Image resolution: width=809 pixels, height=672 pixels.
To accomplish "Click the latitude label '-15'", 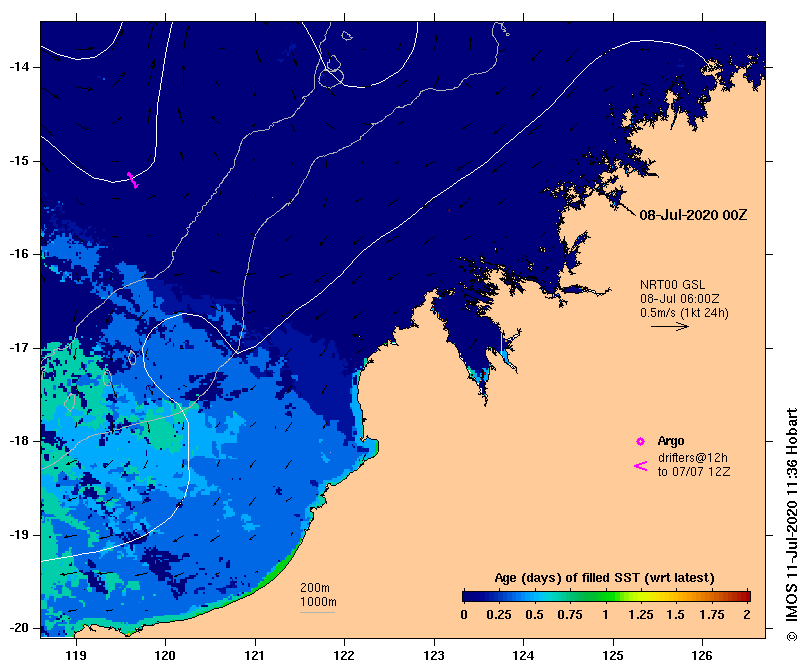I will (19, 161).
